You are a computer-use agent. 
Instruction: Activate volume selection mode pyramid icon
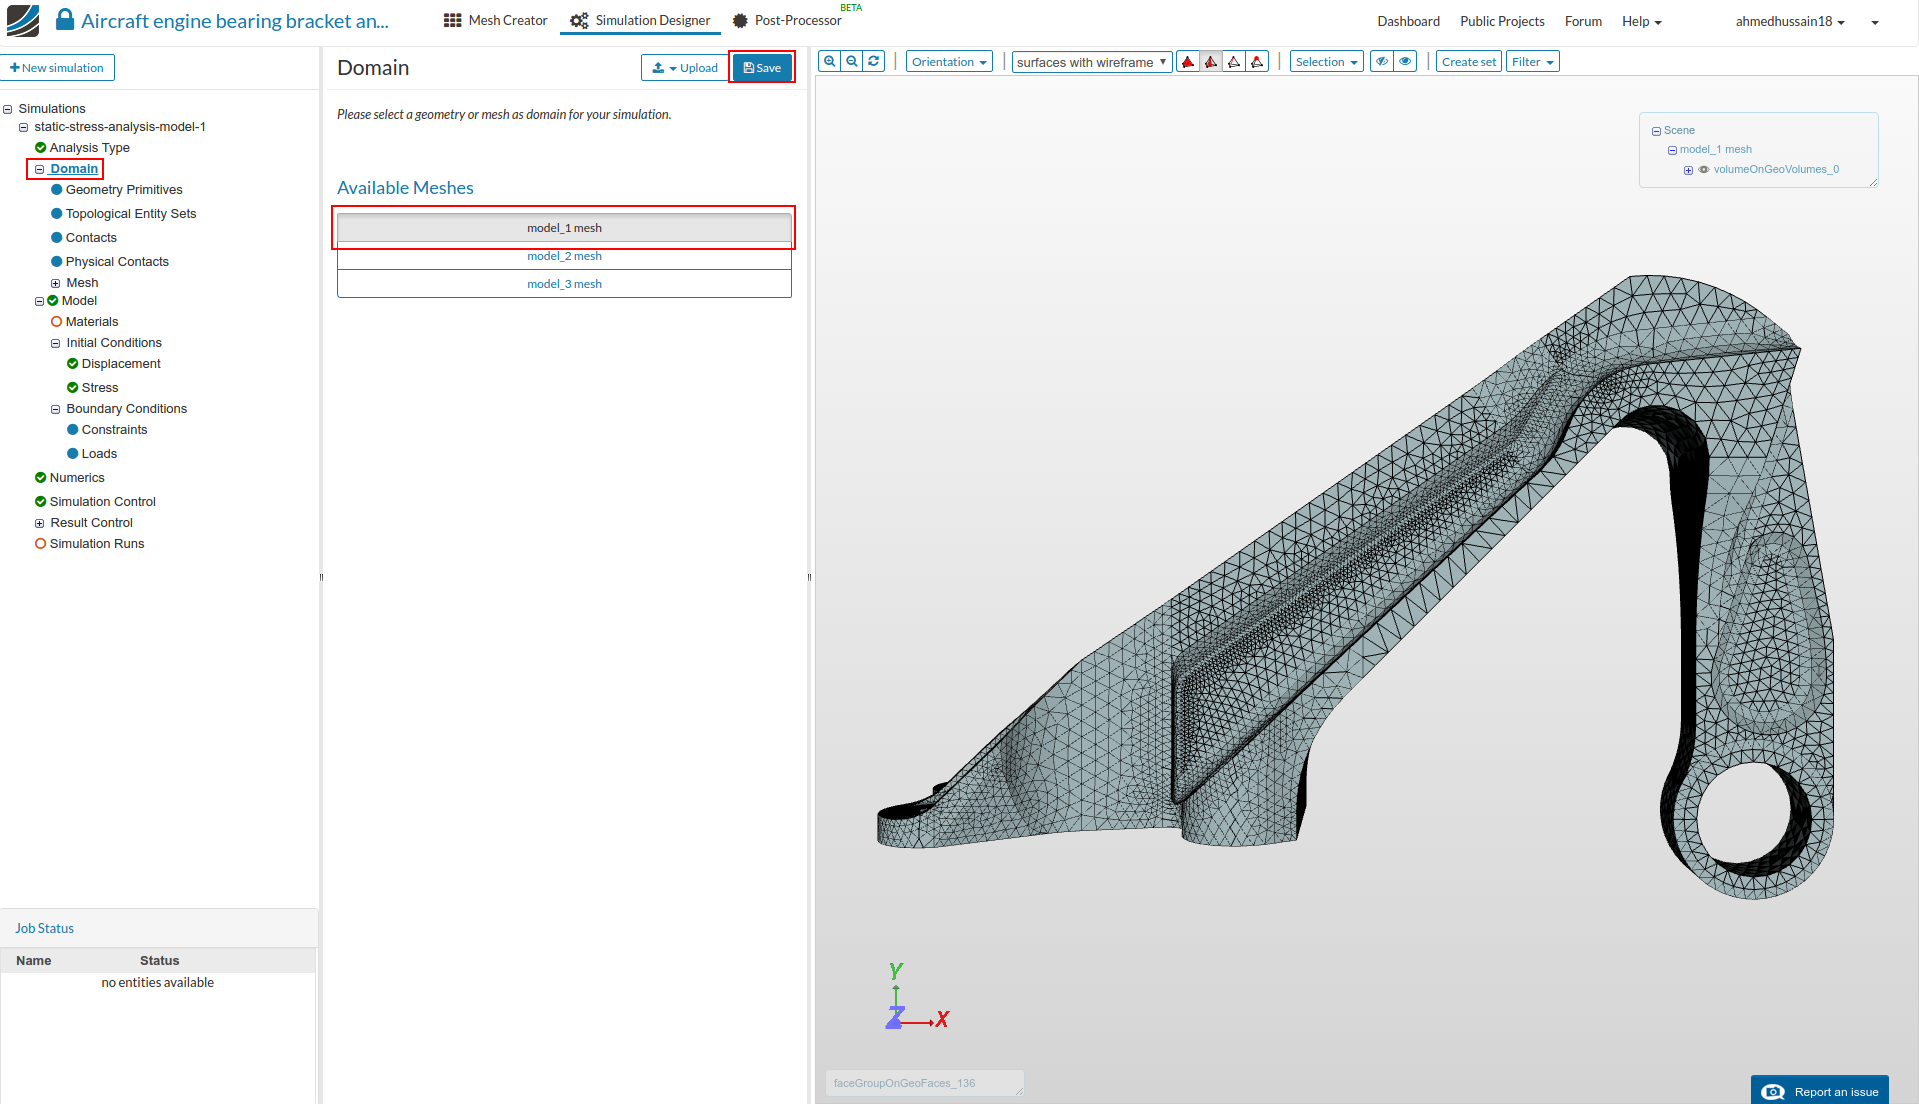click(x=1188, y=62)
